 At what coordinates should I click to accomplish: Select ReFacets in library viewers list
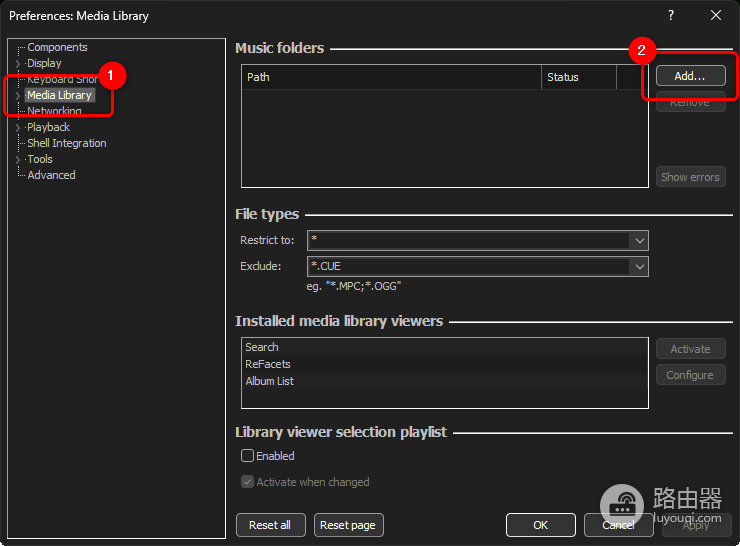tap(445, 364)
